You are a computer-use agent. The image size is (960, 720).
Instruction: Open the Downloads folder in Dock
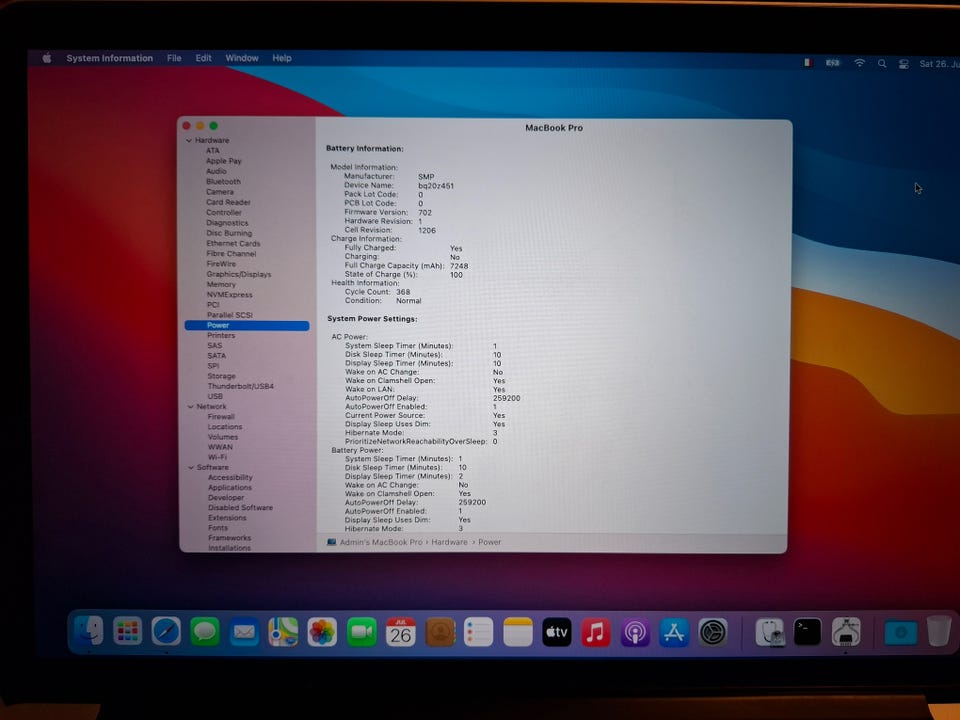pyautogui.click(x=901, y=632)
